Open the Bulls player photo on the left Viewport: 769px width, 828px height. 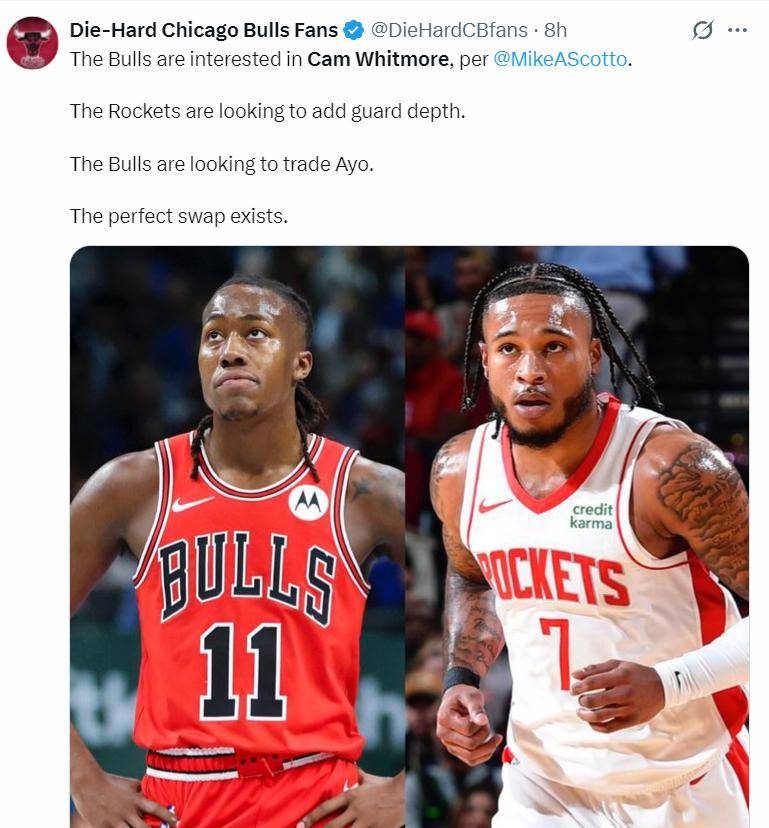tap(237, 537)
